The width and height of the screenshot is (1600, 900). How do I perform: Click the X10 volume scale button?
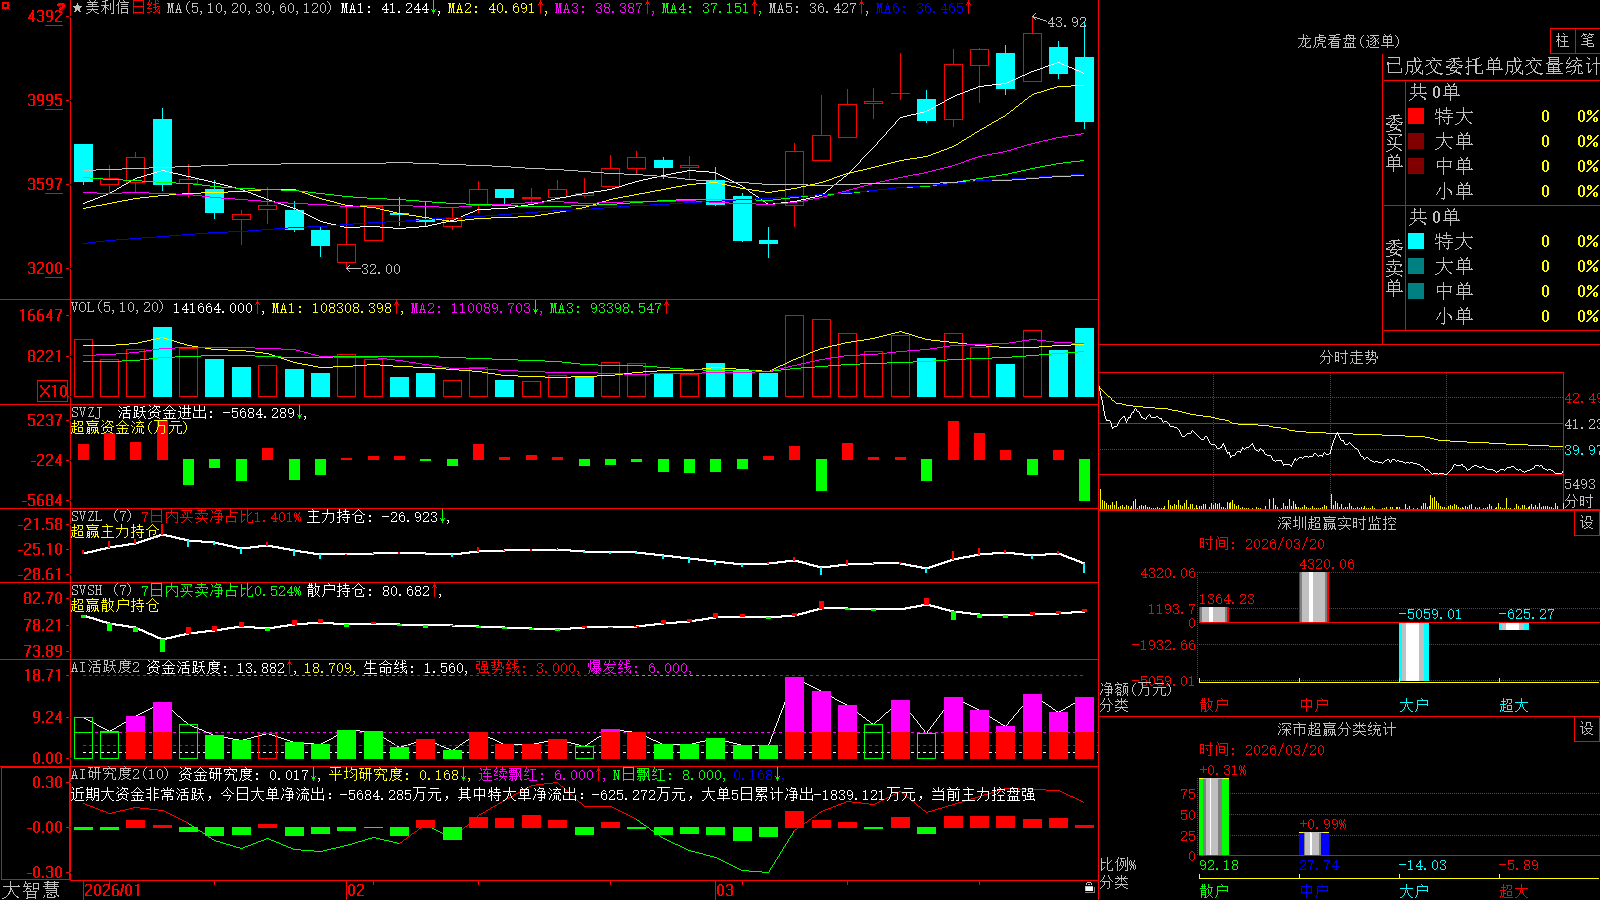click(53, 391)
